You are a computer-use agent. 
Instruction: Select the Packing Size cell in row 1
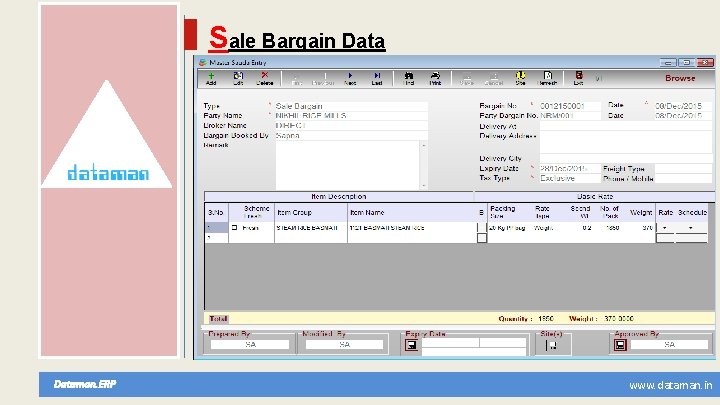click(x=509, y=228)
